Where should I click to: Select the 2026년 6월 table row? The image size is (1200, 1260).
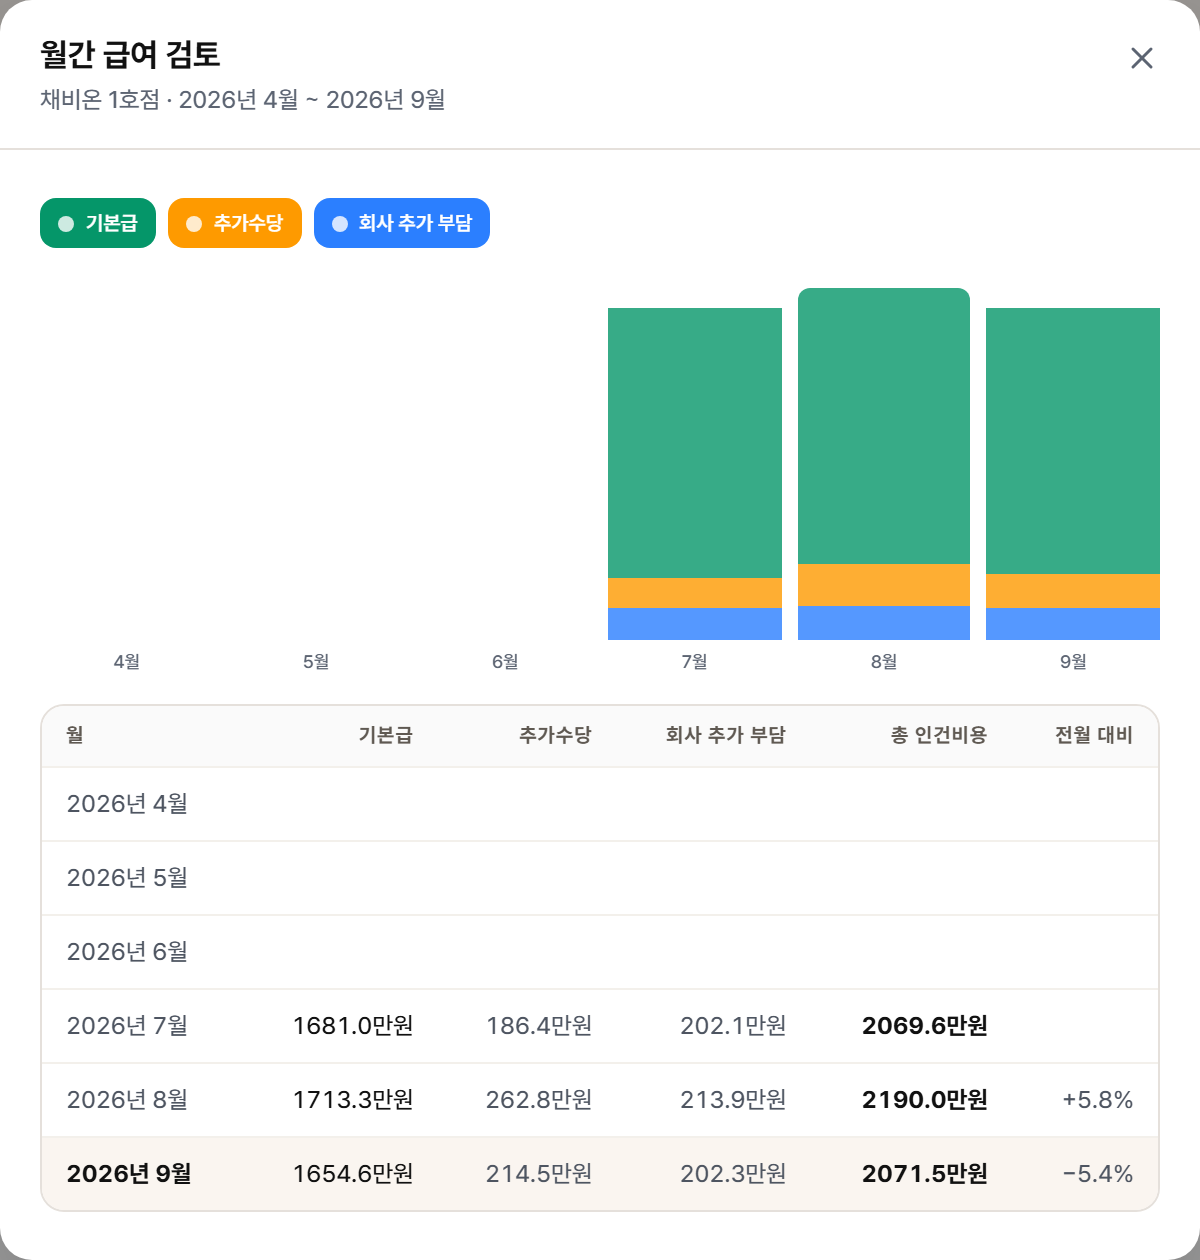click(x=600, y=952)
